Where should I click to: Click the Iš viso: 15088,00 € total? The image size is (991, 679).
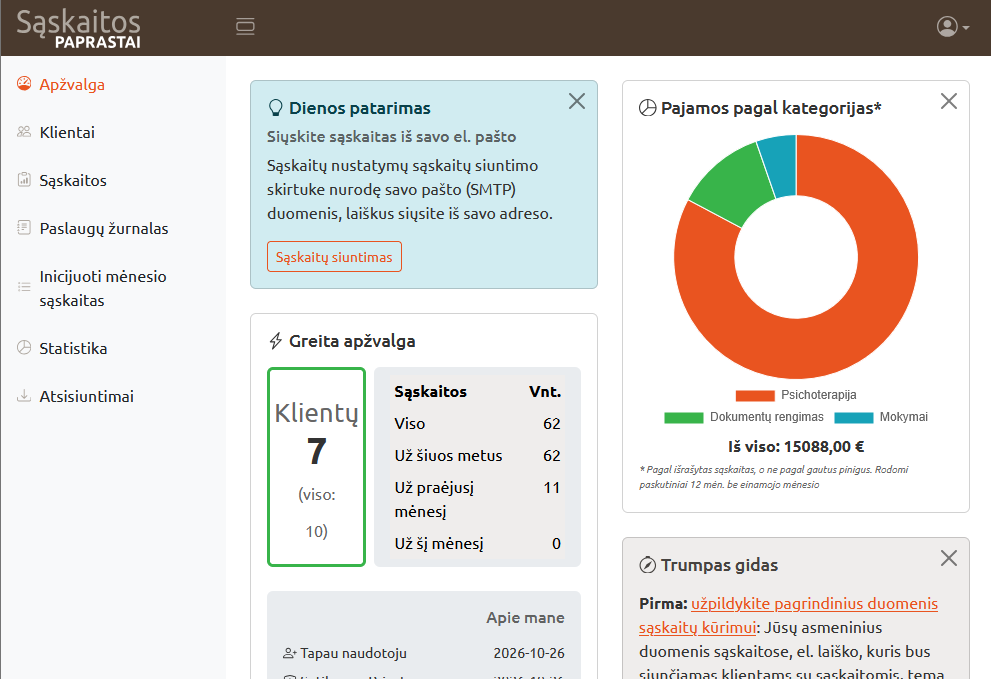pos(796,447)
